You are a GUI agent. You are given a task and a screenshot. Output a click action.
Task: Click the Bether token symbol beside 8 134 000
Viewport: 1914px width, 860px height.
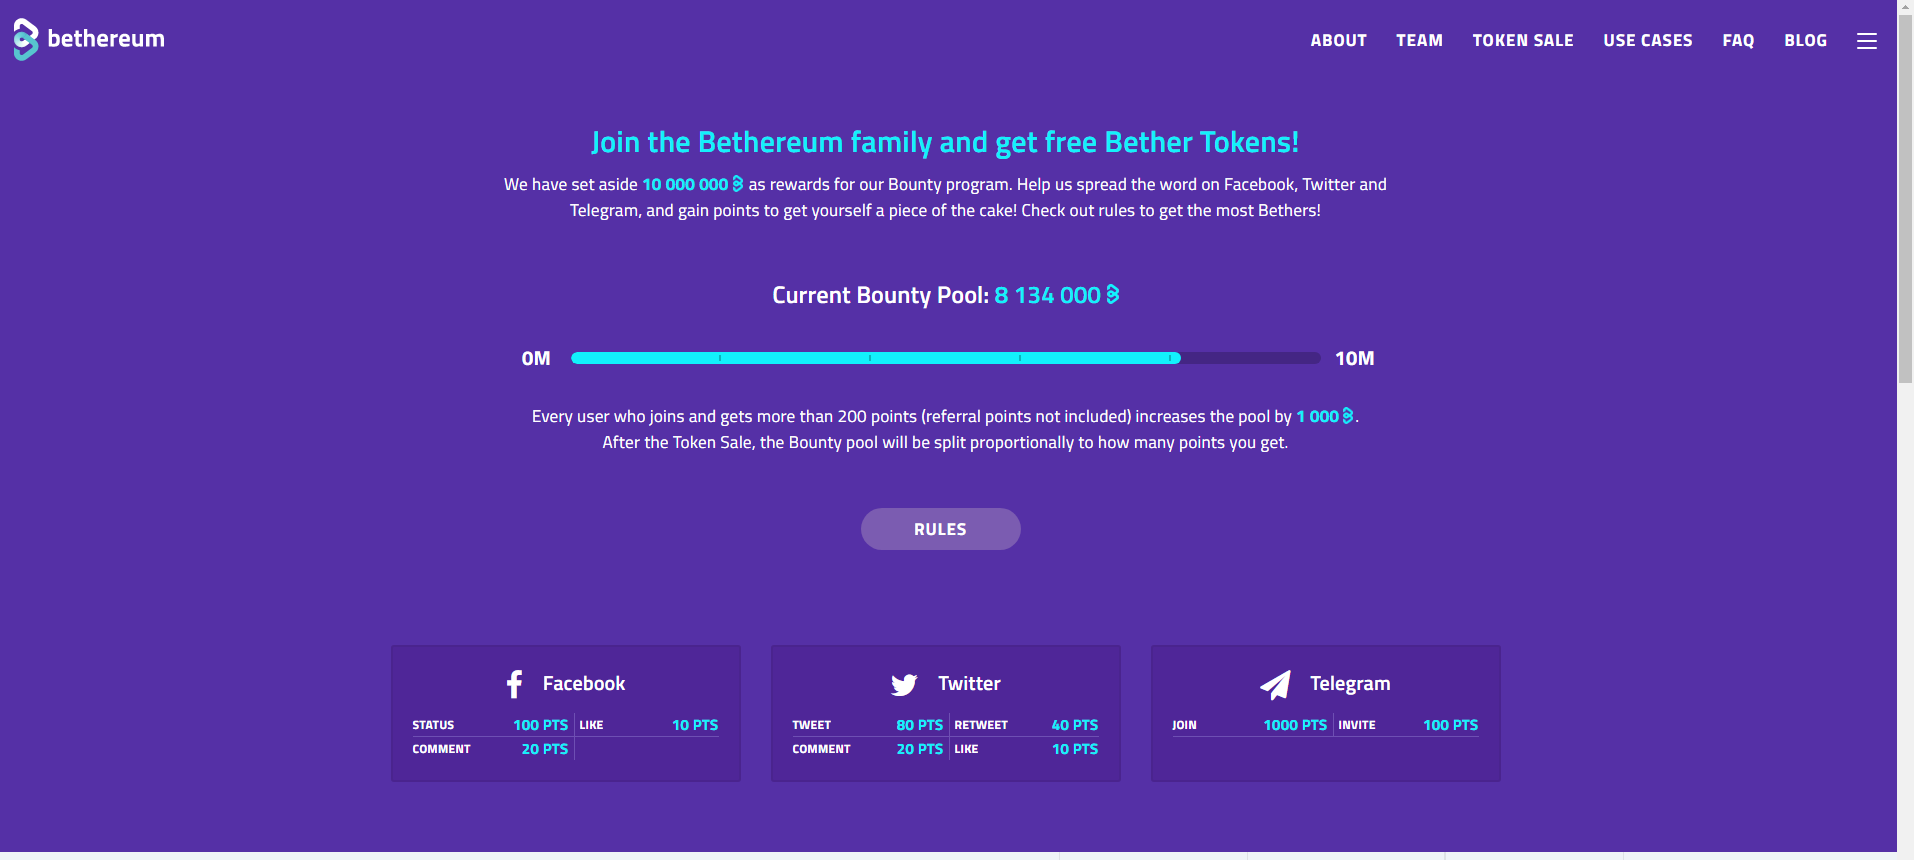(1112, 295)
